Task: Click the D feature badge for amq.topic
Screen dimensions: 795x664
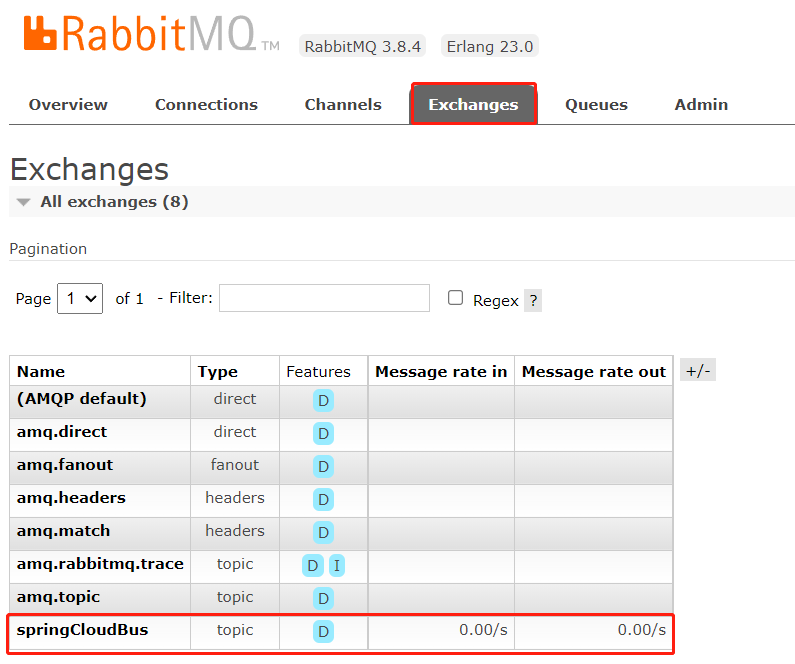Action: tap(323, 599)
